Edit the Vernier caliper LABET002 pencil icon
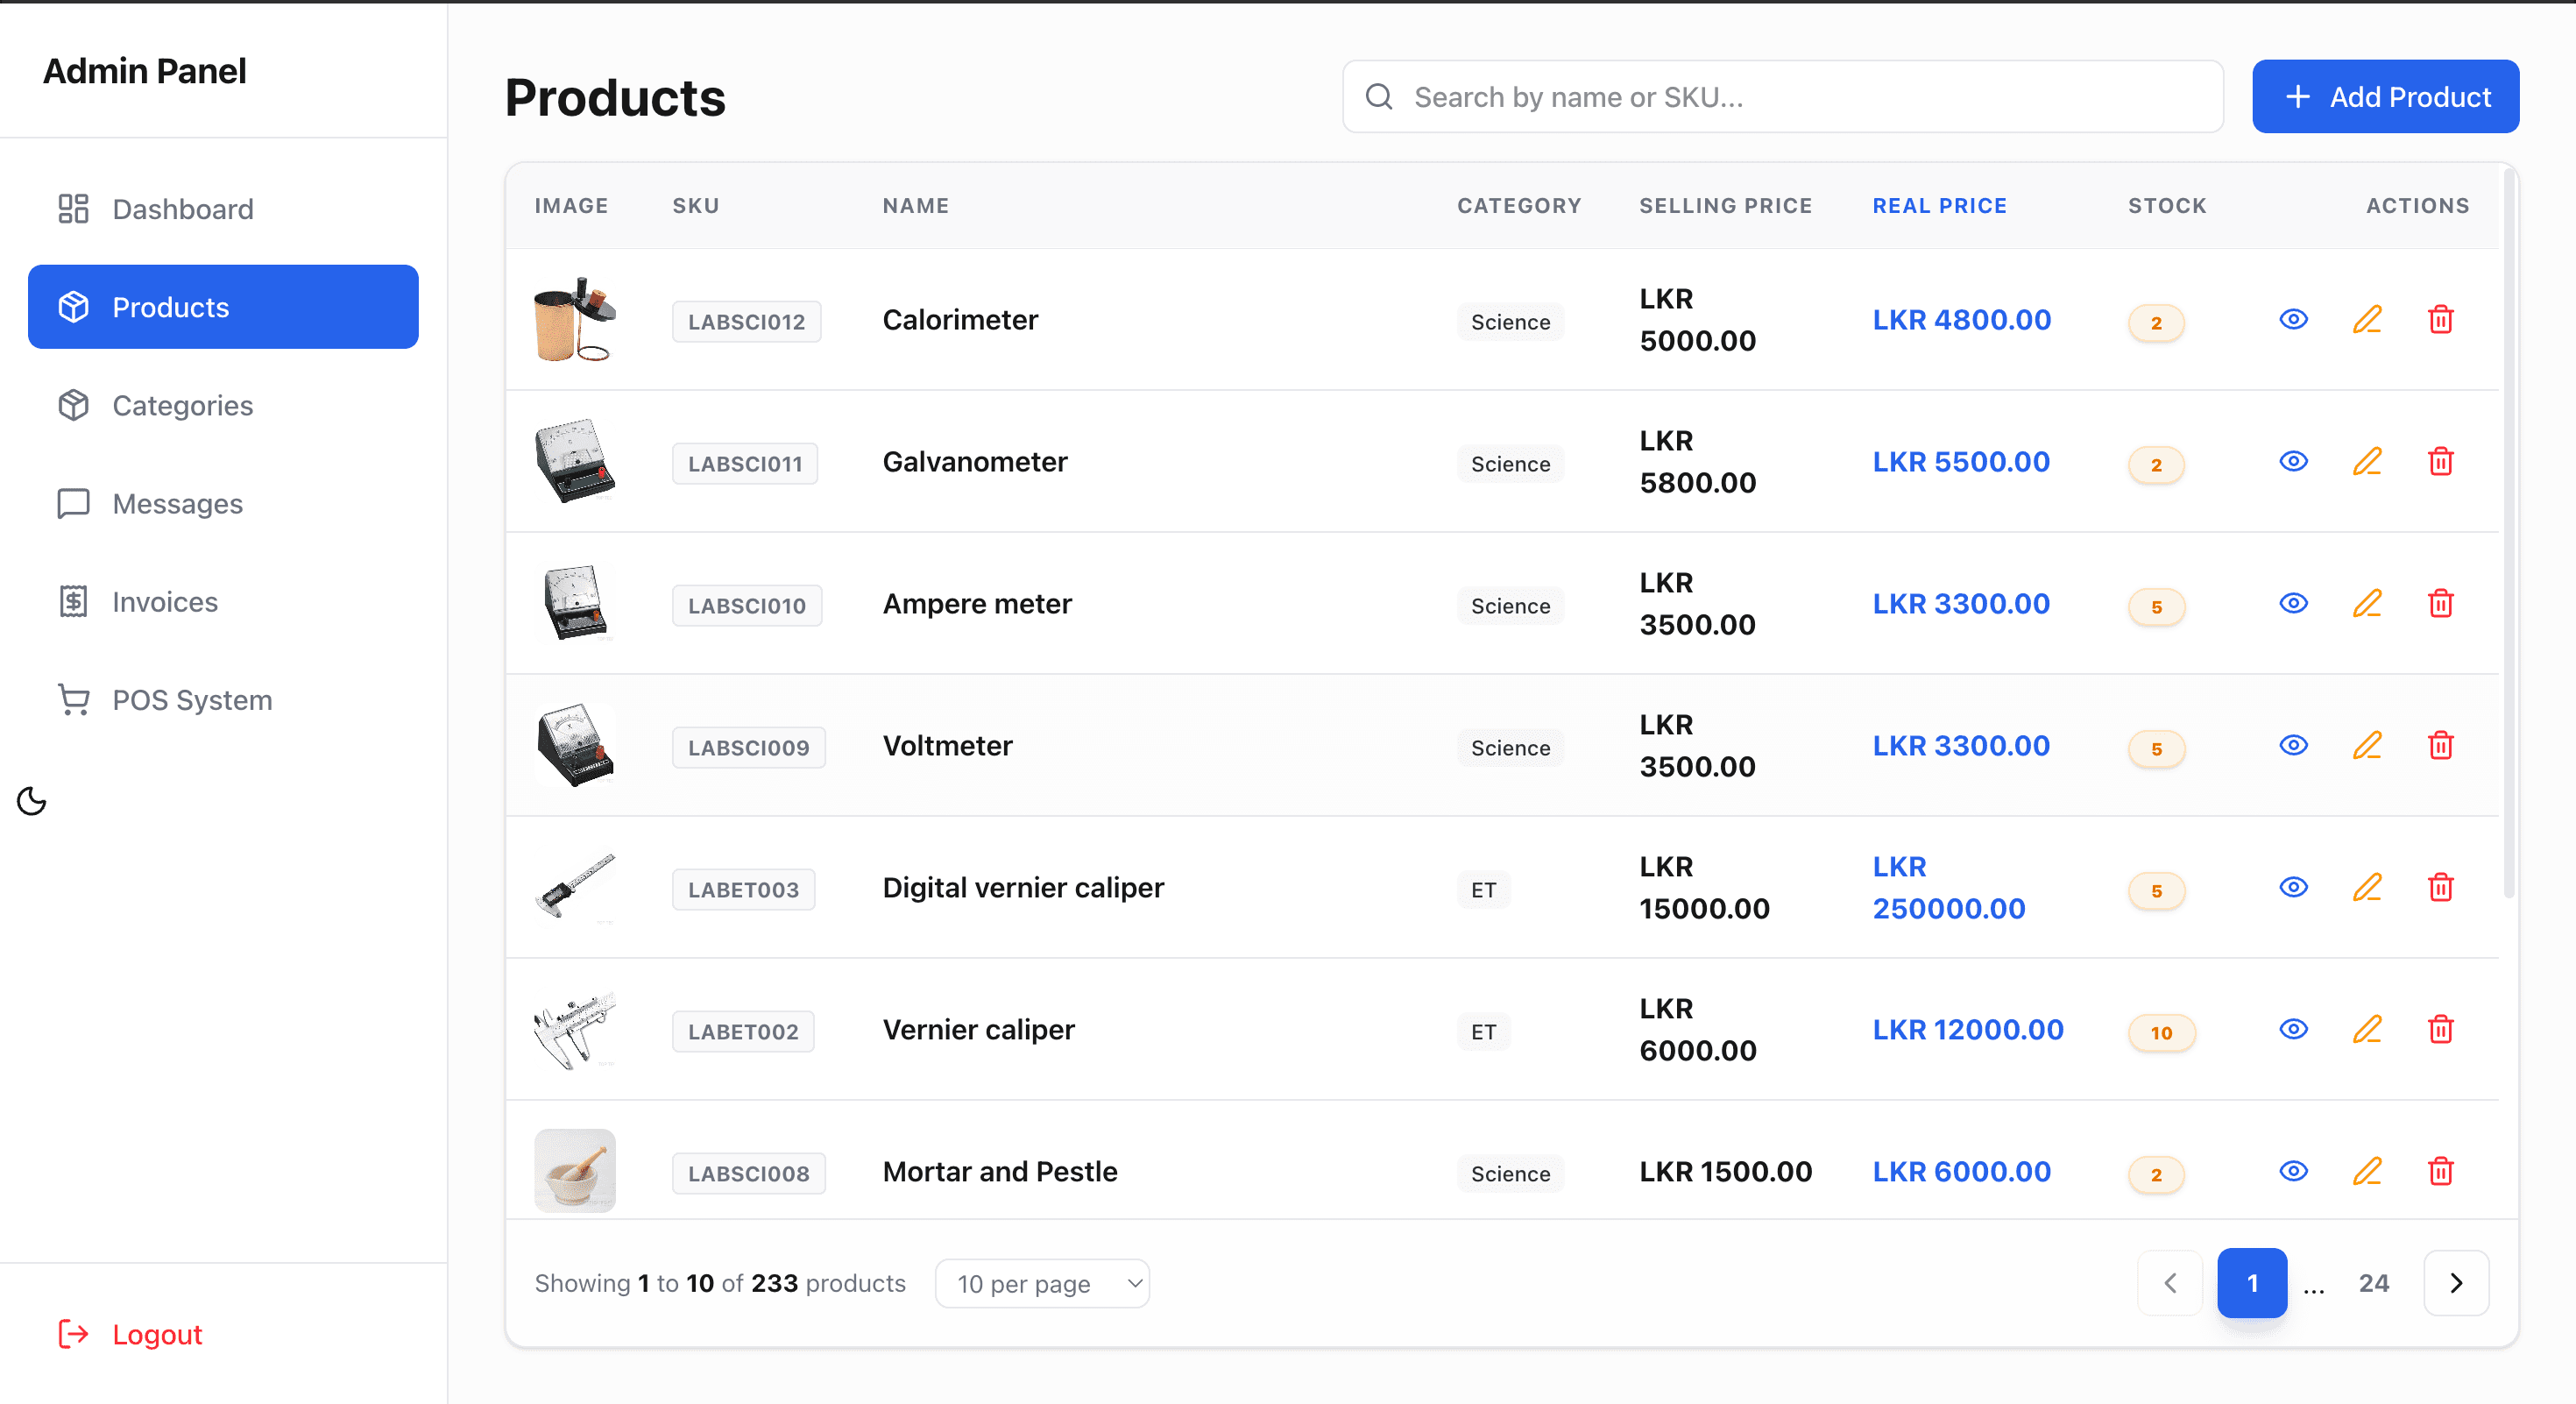Screen dimensions: 2576x1404 (x=2367, y=1029)
